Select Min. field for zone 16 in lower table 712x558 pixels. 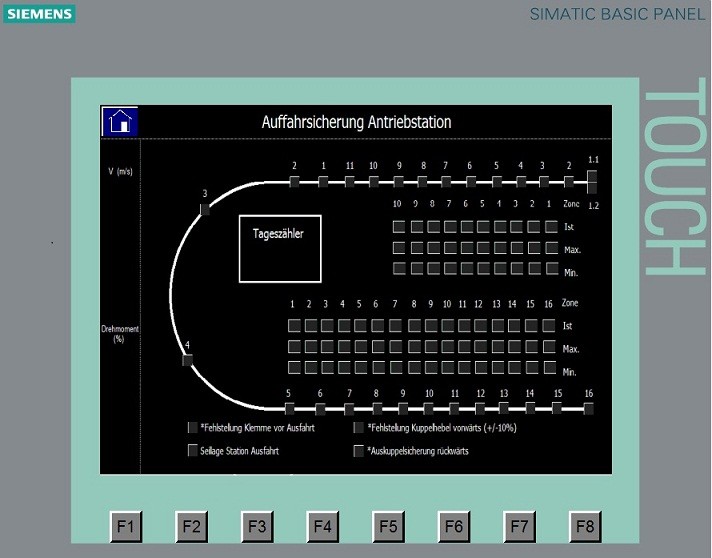[548, 370]
